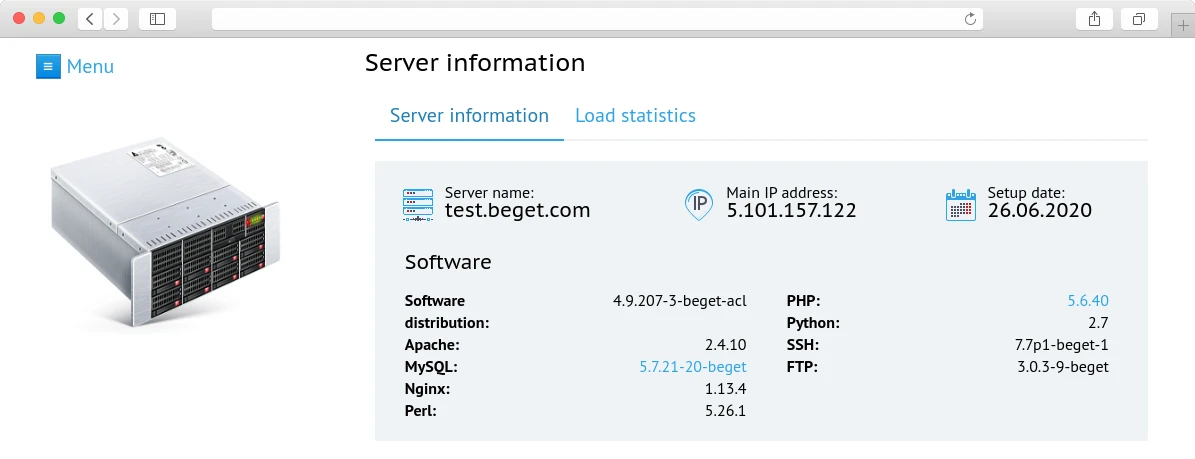Click the 4.9.207-3-beget-acl value

click(680, 300)
